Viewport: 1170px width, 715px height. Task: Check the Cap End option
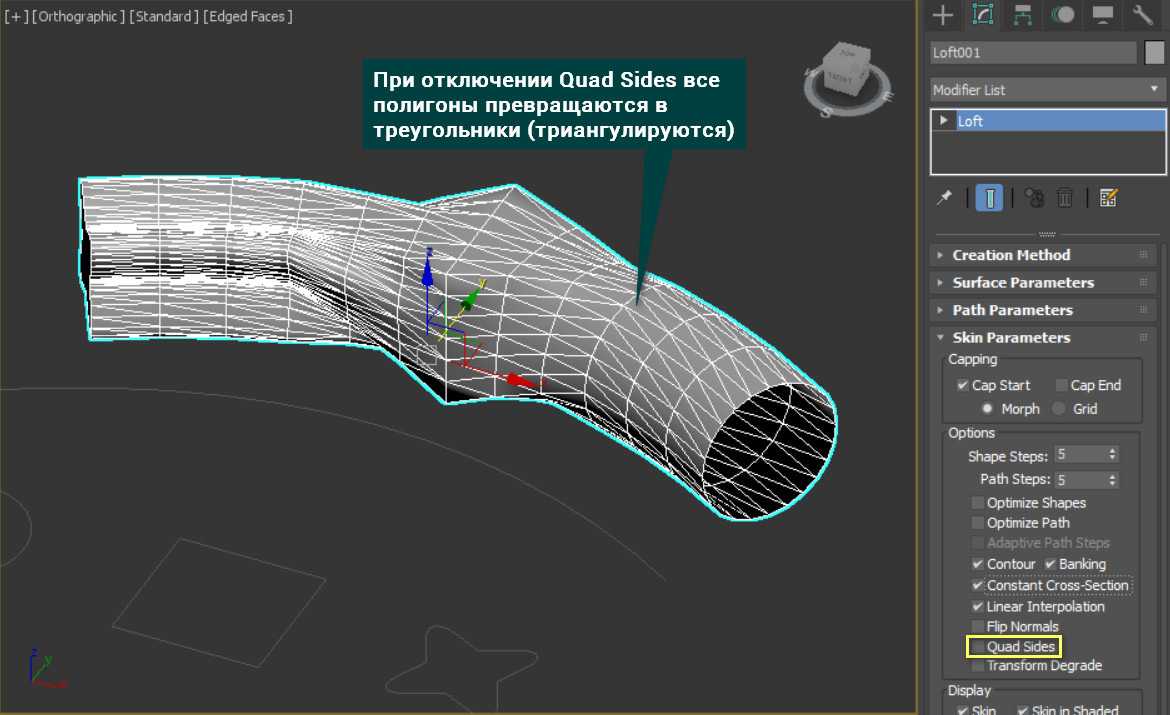(x=1061, y=385)
